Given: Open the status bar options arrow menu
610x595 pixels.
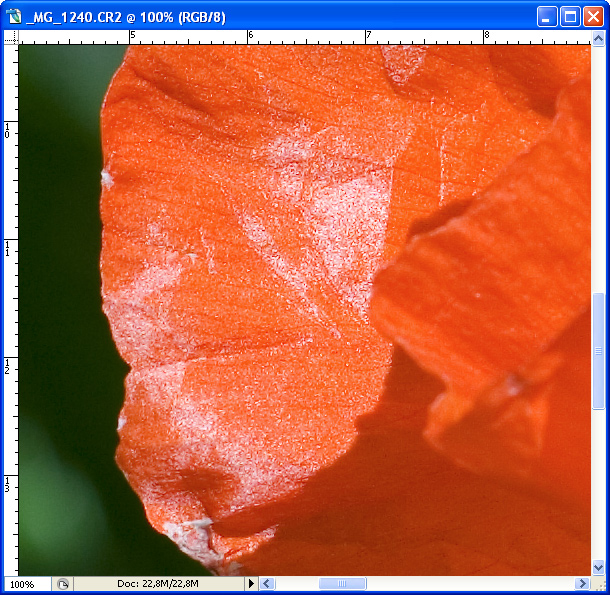Looking at the screenshot, I should pyautogui.click(x=251, y=583).
